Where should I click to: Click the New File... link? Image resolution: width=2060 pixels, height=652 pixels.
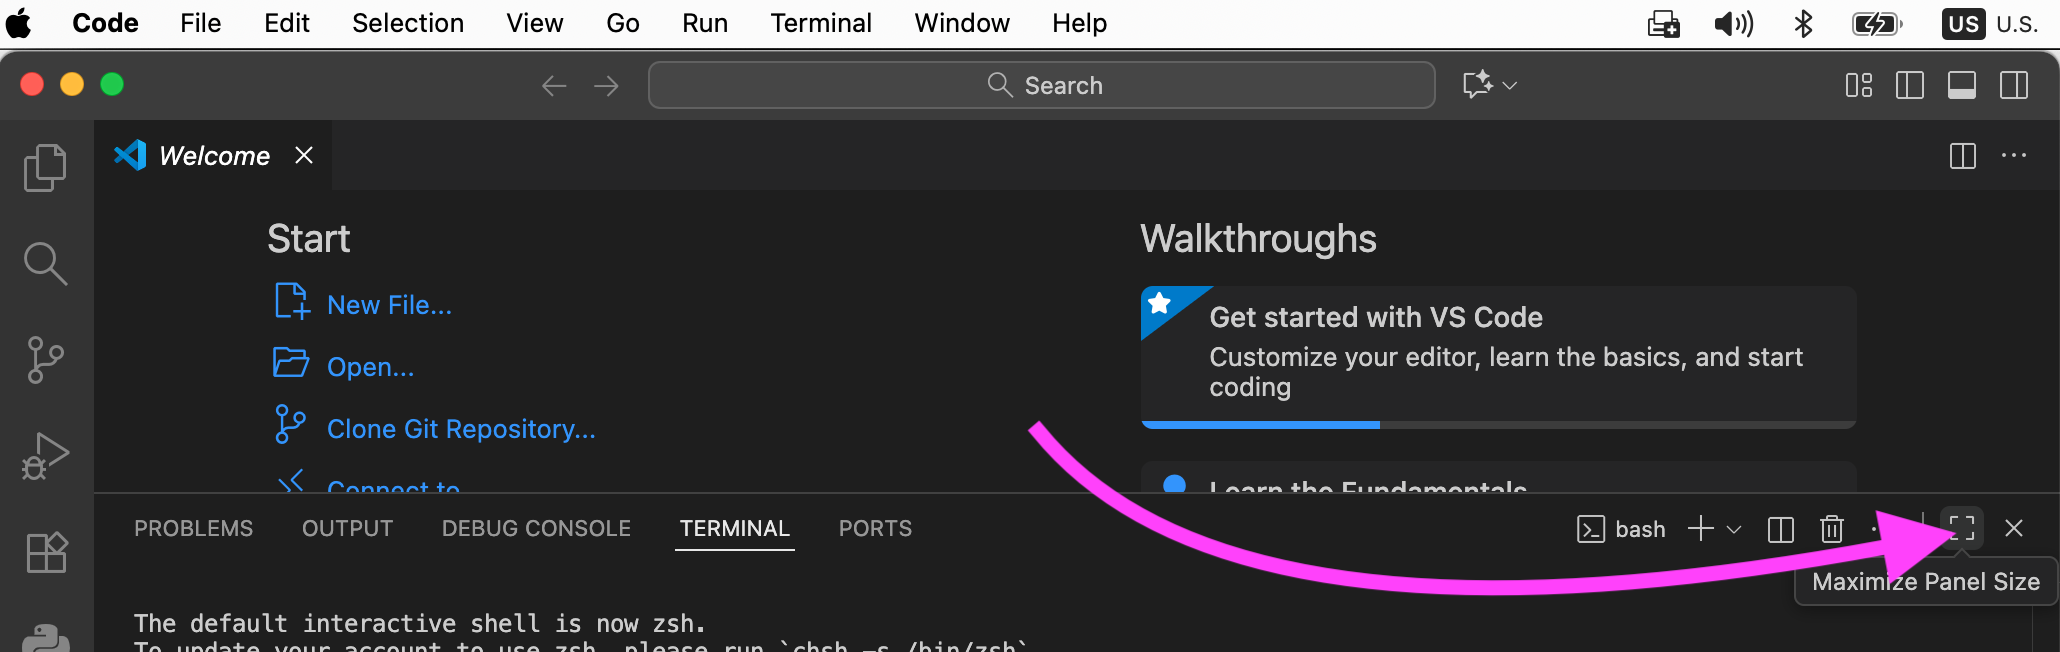click(389, 305)
